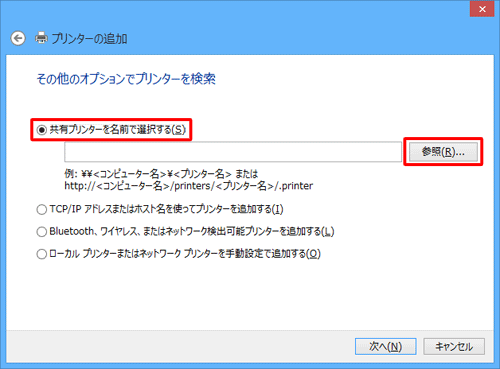This screenshot has width=500, height=369.
Task: Click the http://<コンピューター名>/printers example line
Action: [x=189, y=186]
